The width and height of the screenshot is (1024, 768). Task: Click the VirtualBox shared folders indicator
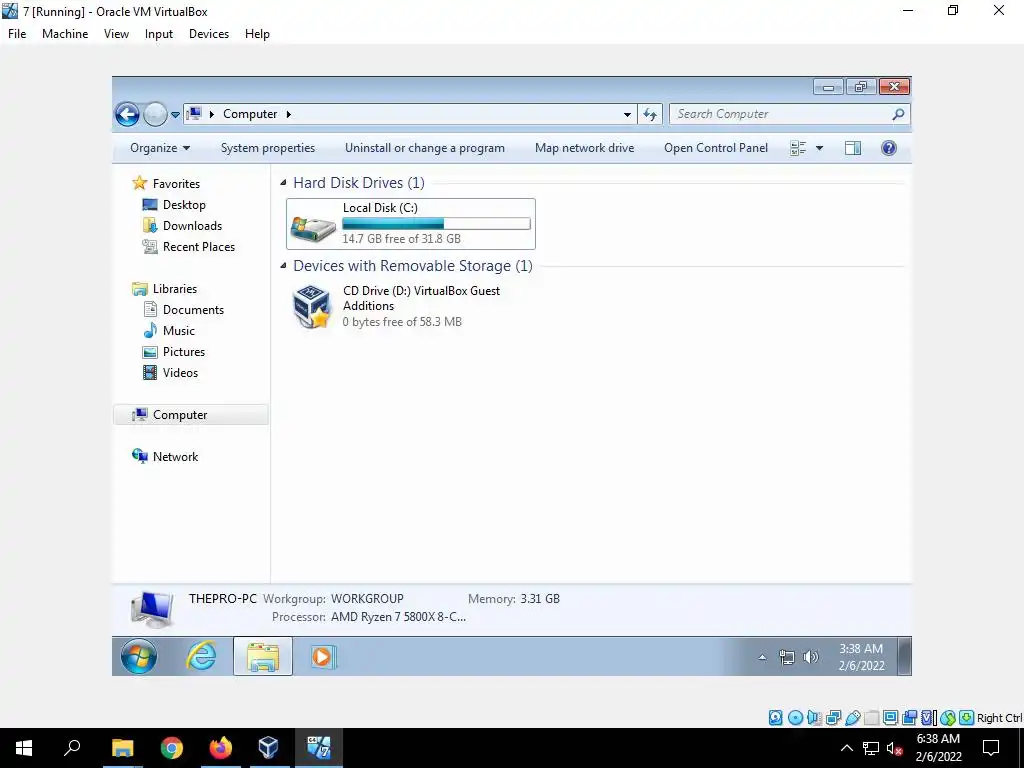click(x=871, y=718)
